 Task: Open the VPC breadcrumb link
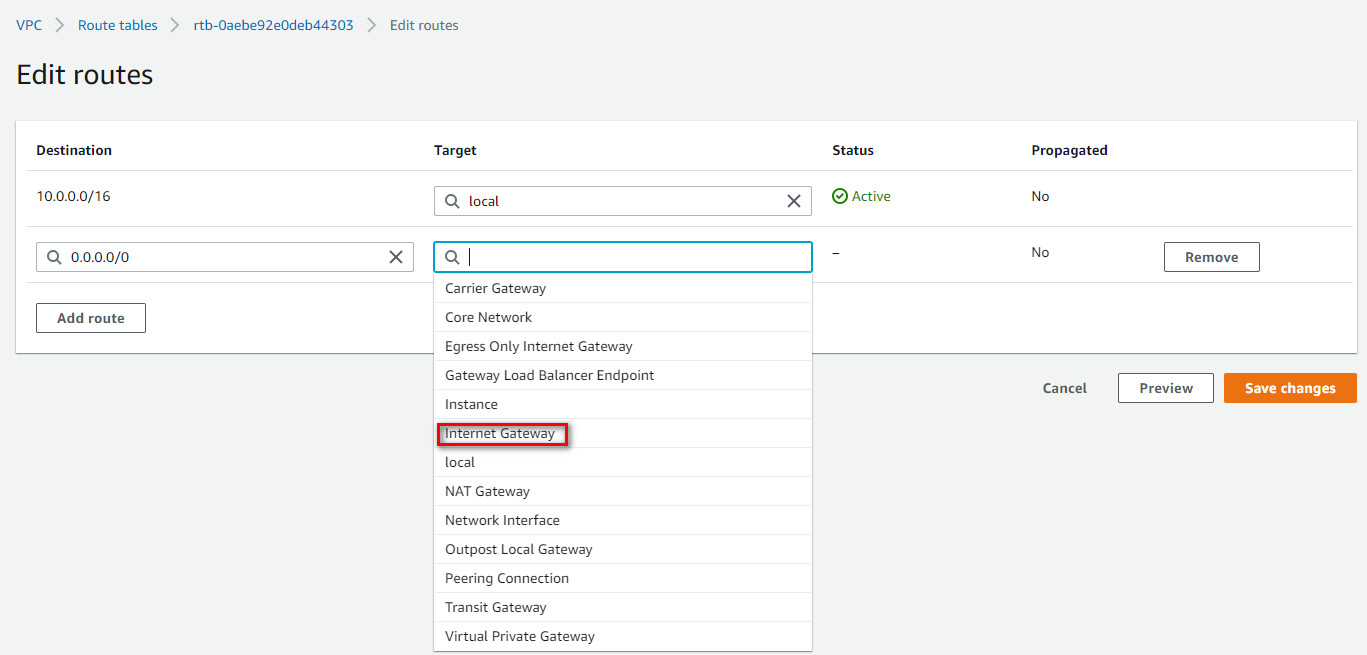pyautogui.click(x=28, y=24)
